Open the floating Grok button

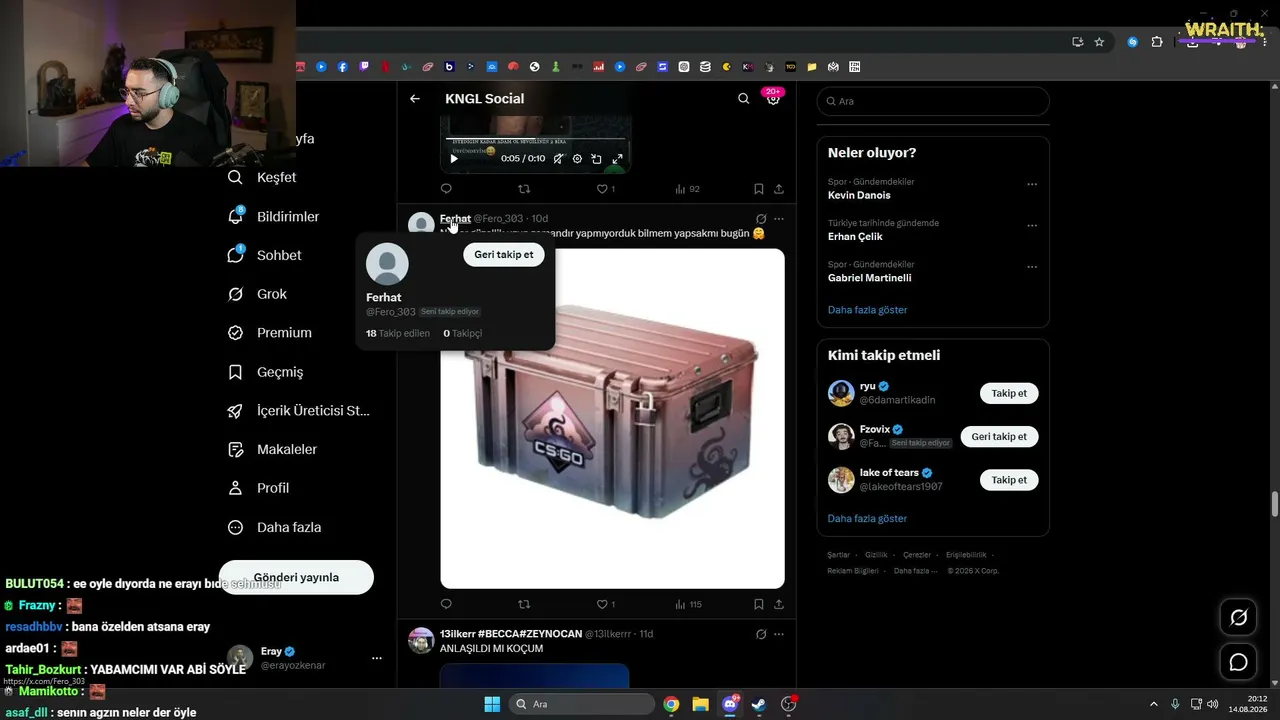[1238, 618]
